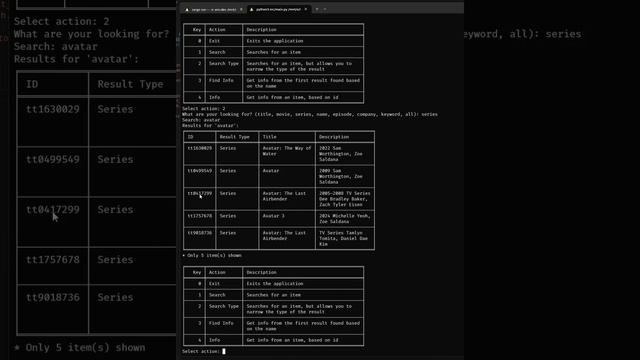Click the plain 'Avatar' title cell
The image size is (640, 360).
pyautogui.click(x=271, y=171)
